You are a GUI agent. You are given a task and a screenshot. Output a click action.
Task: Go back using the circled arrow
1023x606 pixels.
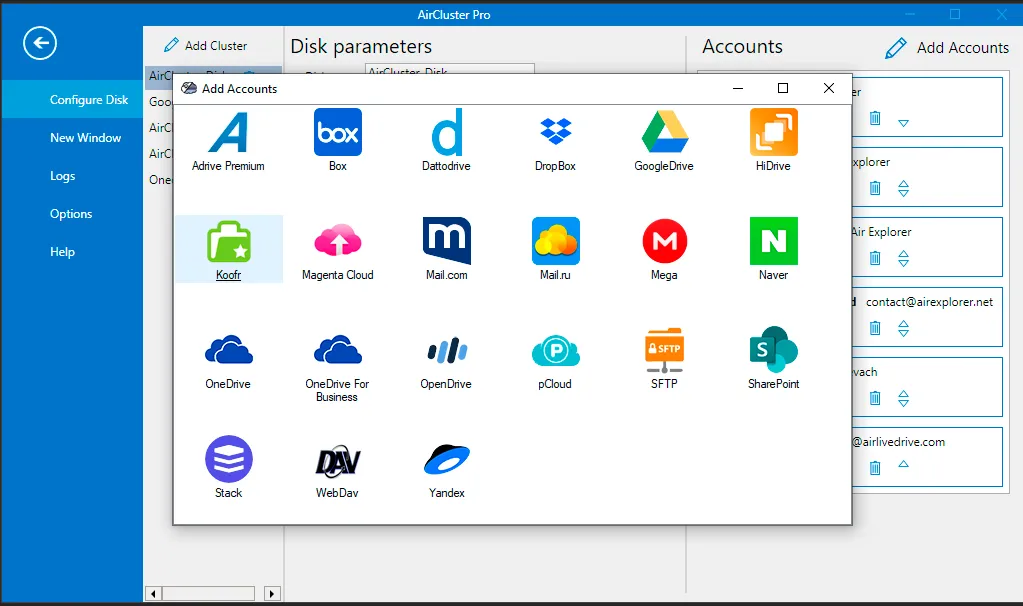click(x=40, y=43)
